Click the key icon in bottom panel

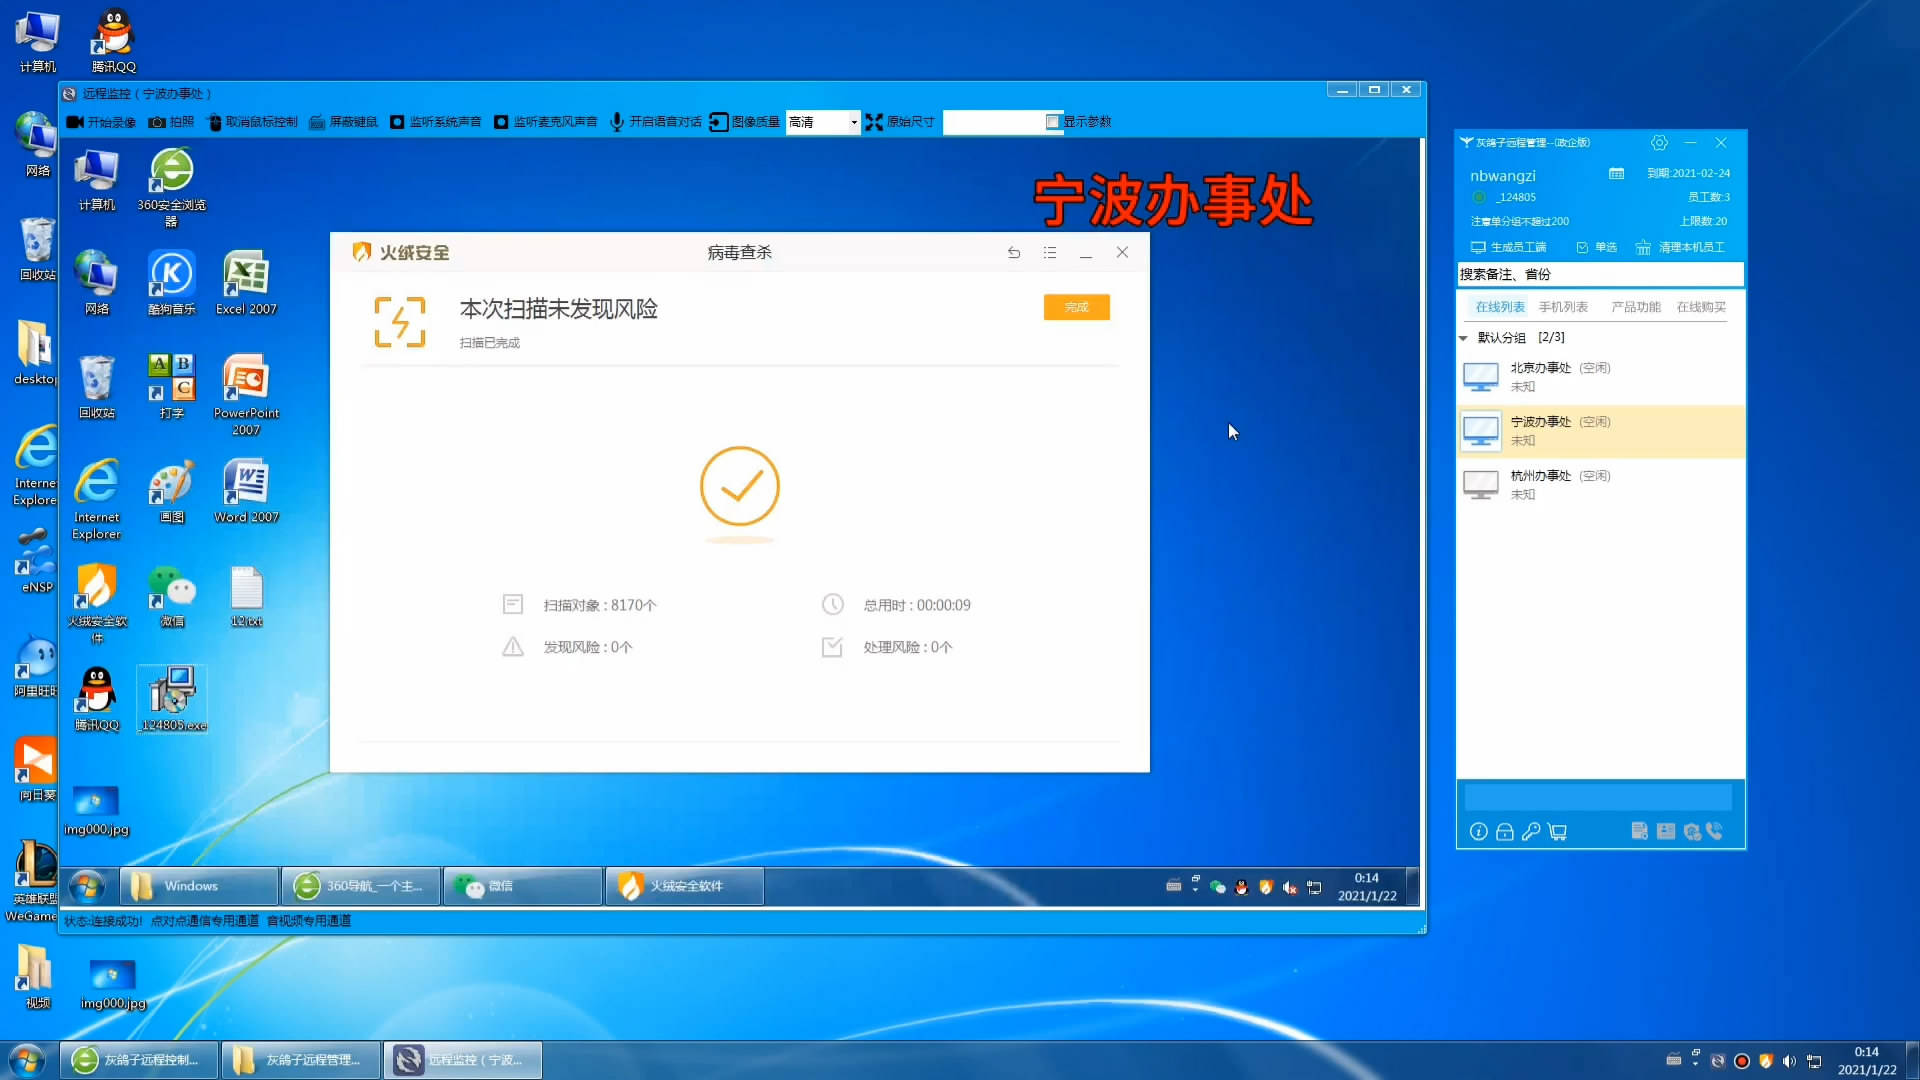pos(1531,832)
